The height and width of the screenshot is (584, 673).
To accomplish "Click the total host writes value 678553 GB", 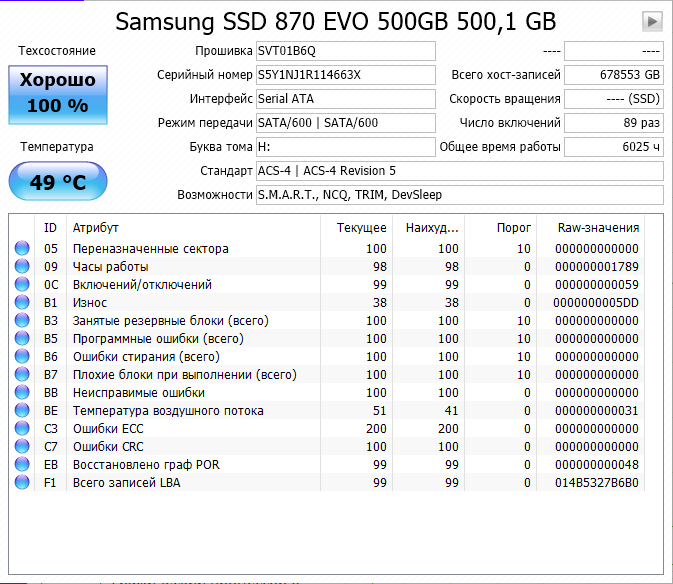I will click(x=614, y=75).
